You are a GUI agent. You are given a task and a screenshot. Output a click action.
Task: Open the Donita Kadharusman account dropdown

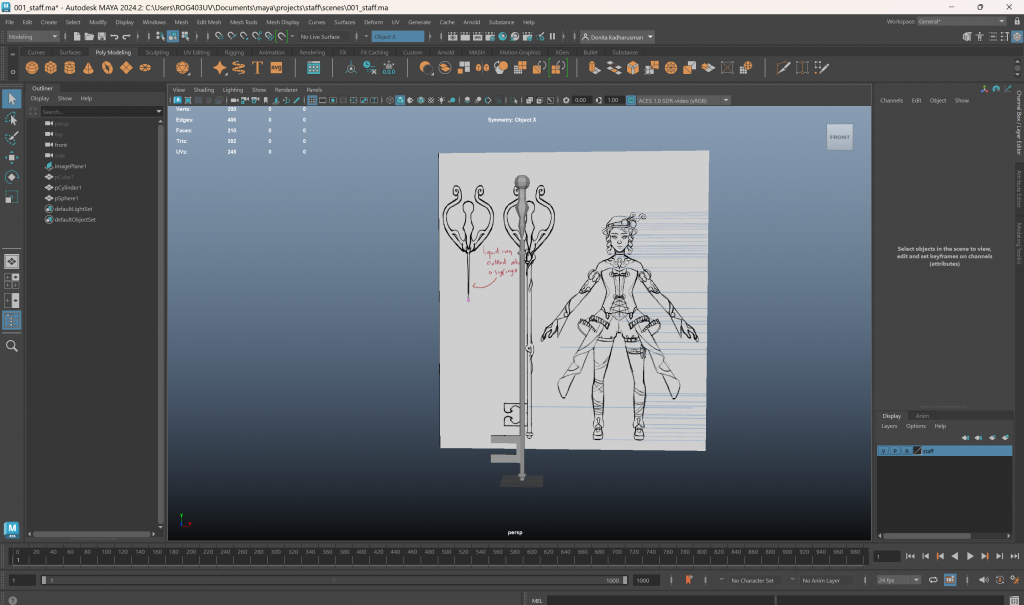(617, 37)
